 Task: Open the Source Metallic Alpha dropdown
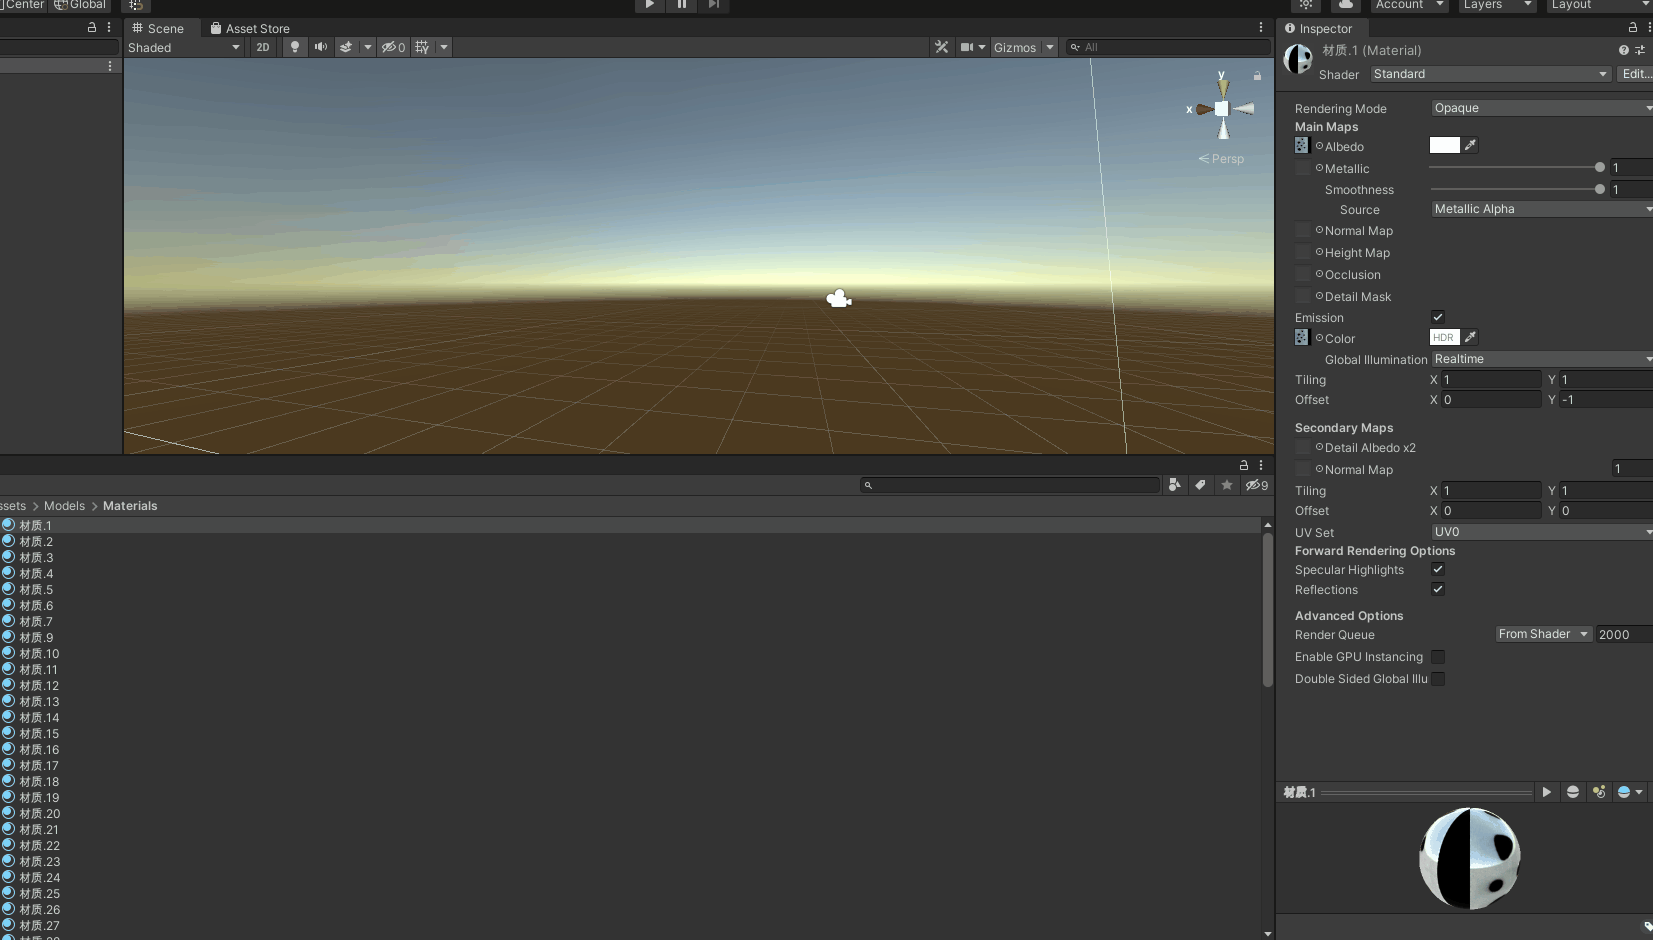tap(1542, 209)
